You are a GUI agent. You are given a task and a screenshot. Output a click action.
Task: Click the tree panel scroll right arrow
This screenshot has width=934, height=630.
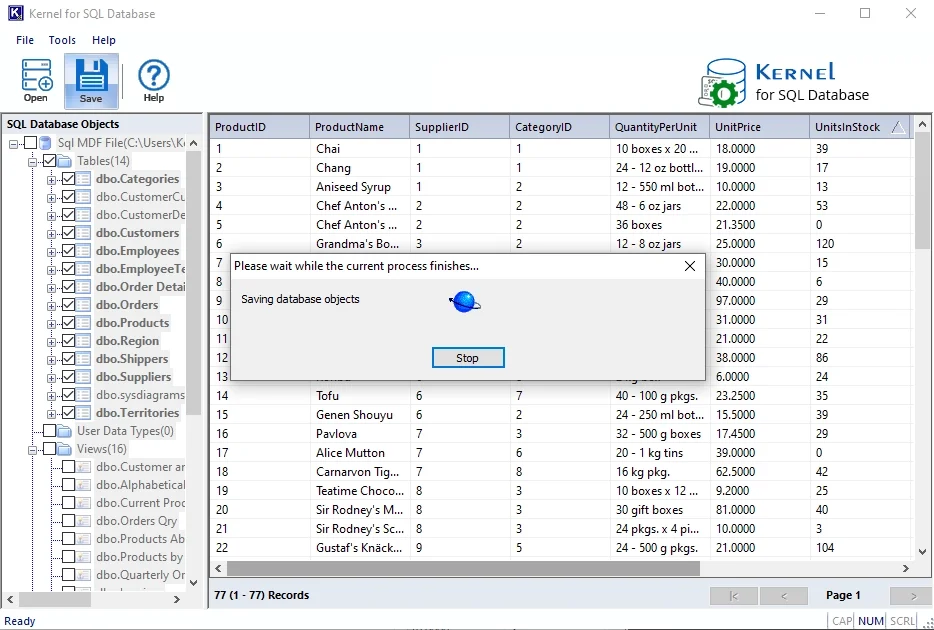[176, 599]
